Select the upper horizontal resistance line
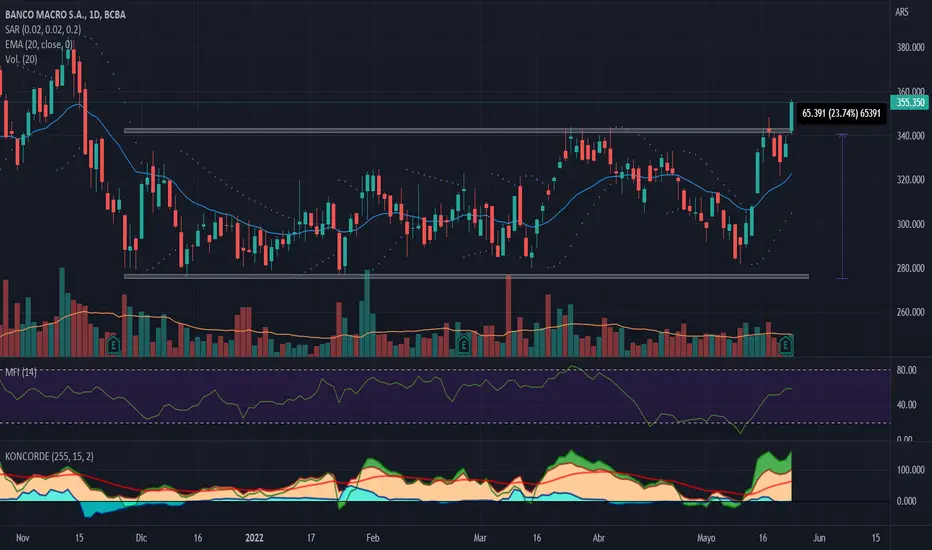Screen dimensions: 932x550 click(458, 130)
